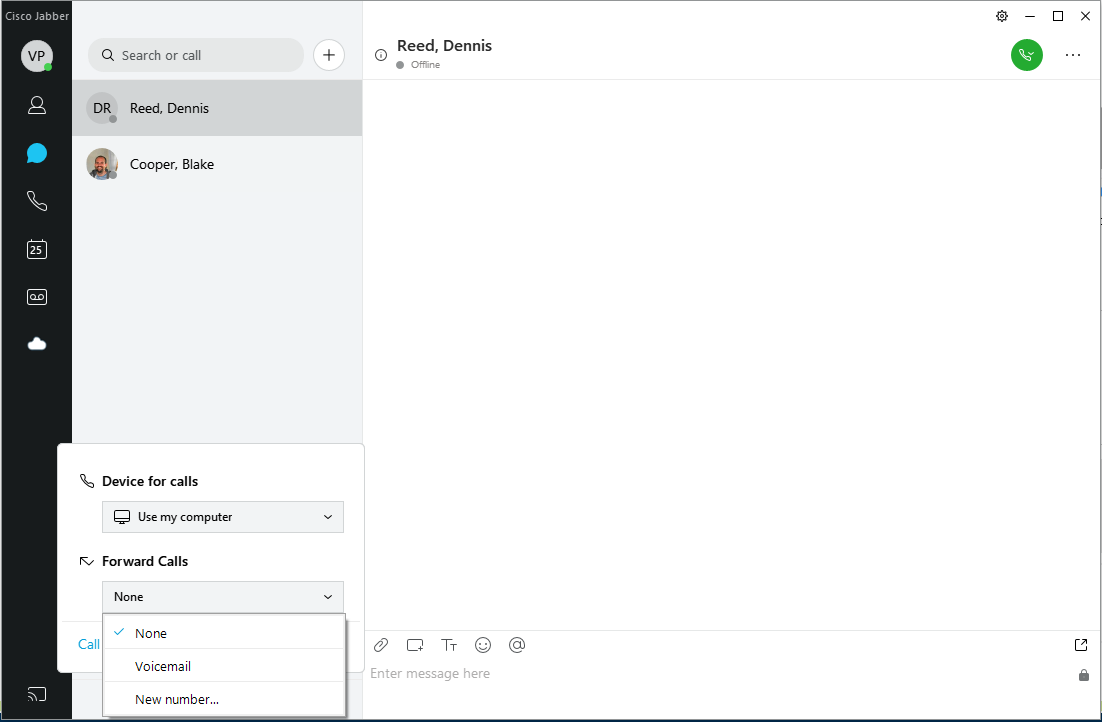Open the Contacts sidebar icon
Image resolution: width=1102 pixels, height=722 pixels.
coord(37,105)
